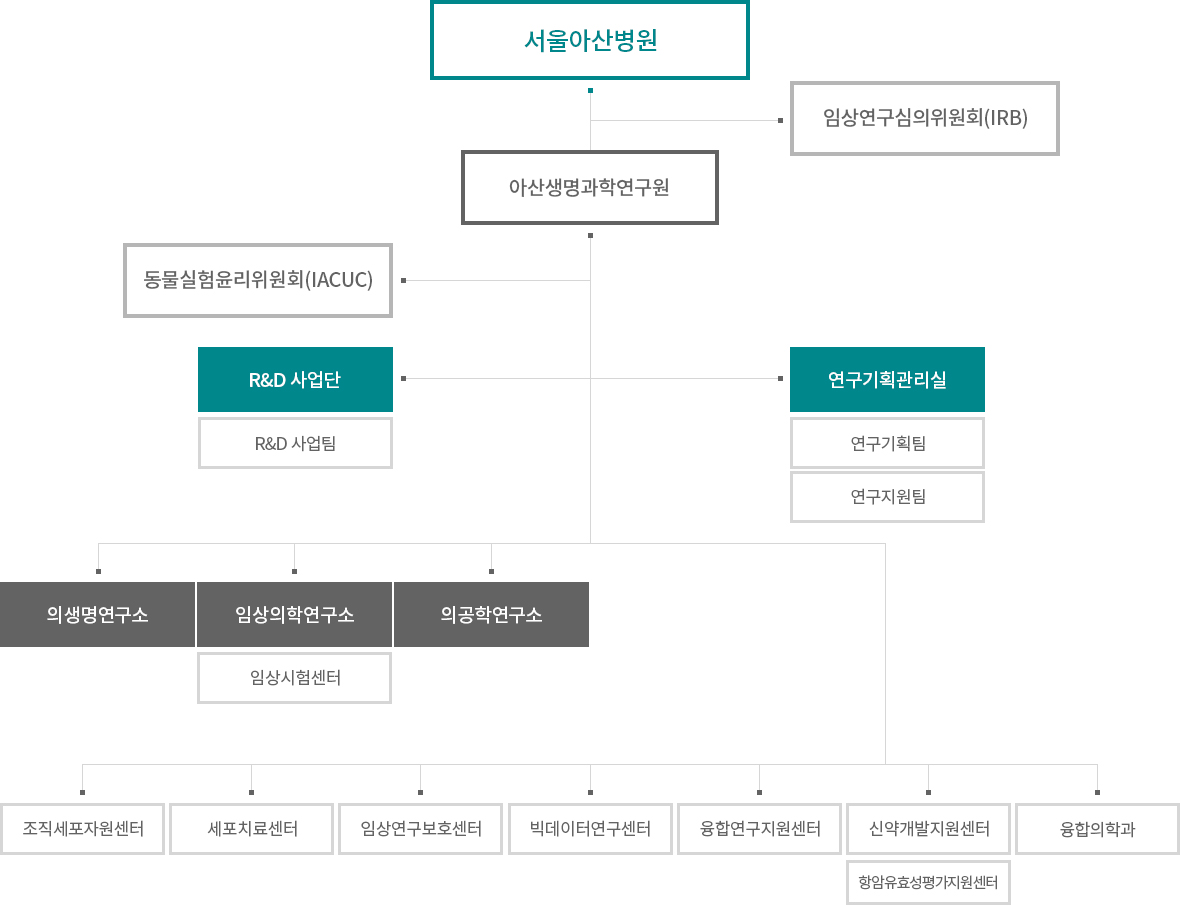Open the 의공학연구소 box
Viewport: 1180px width, 905px height.
point(491,615)
